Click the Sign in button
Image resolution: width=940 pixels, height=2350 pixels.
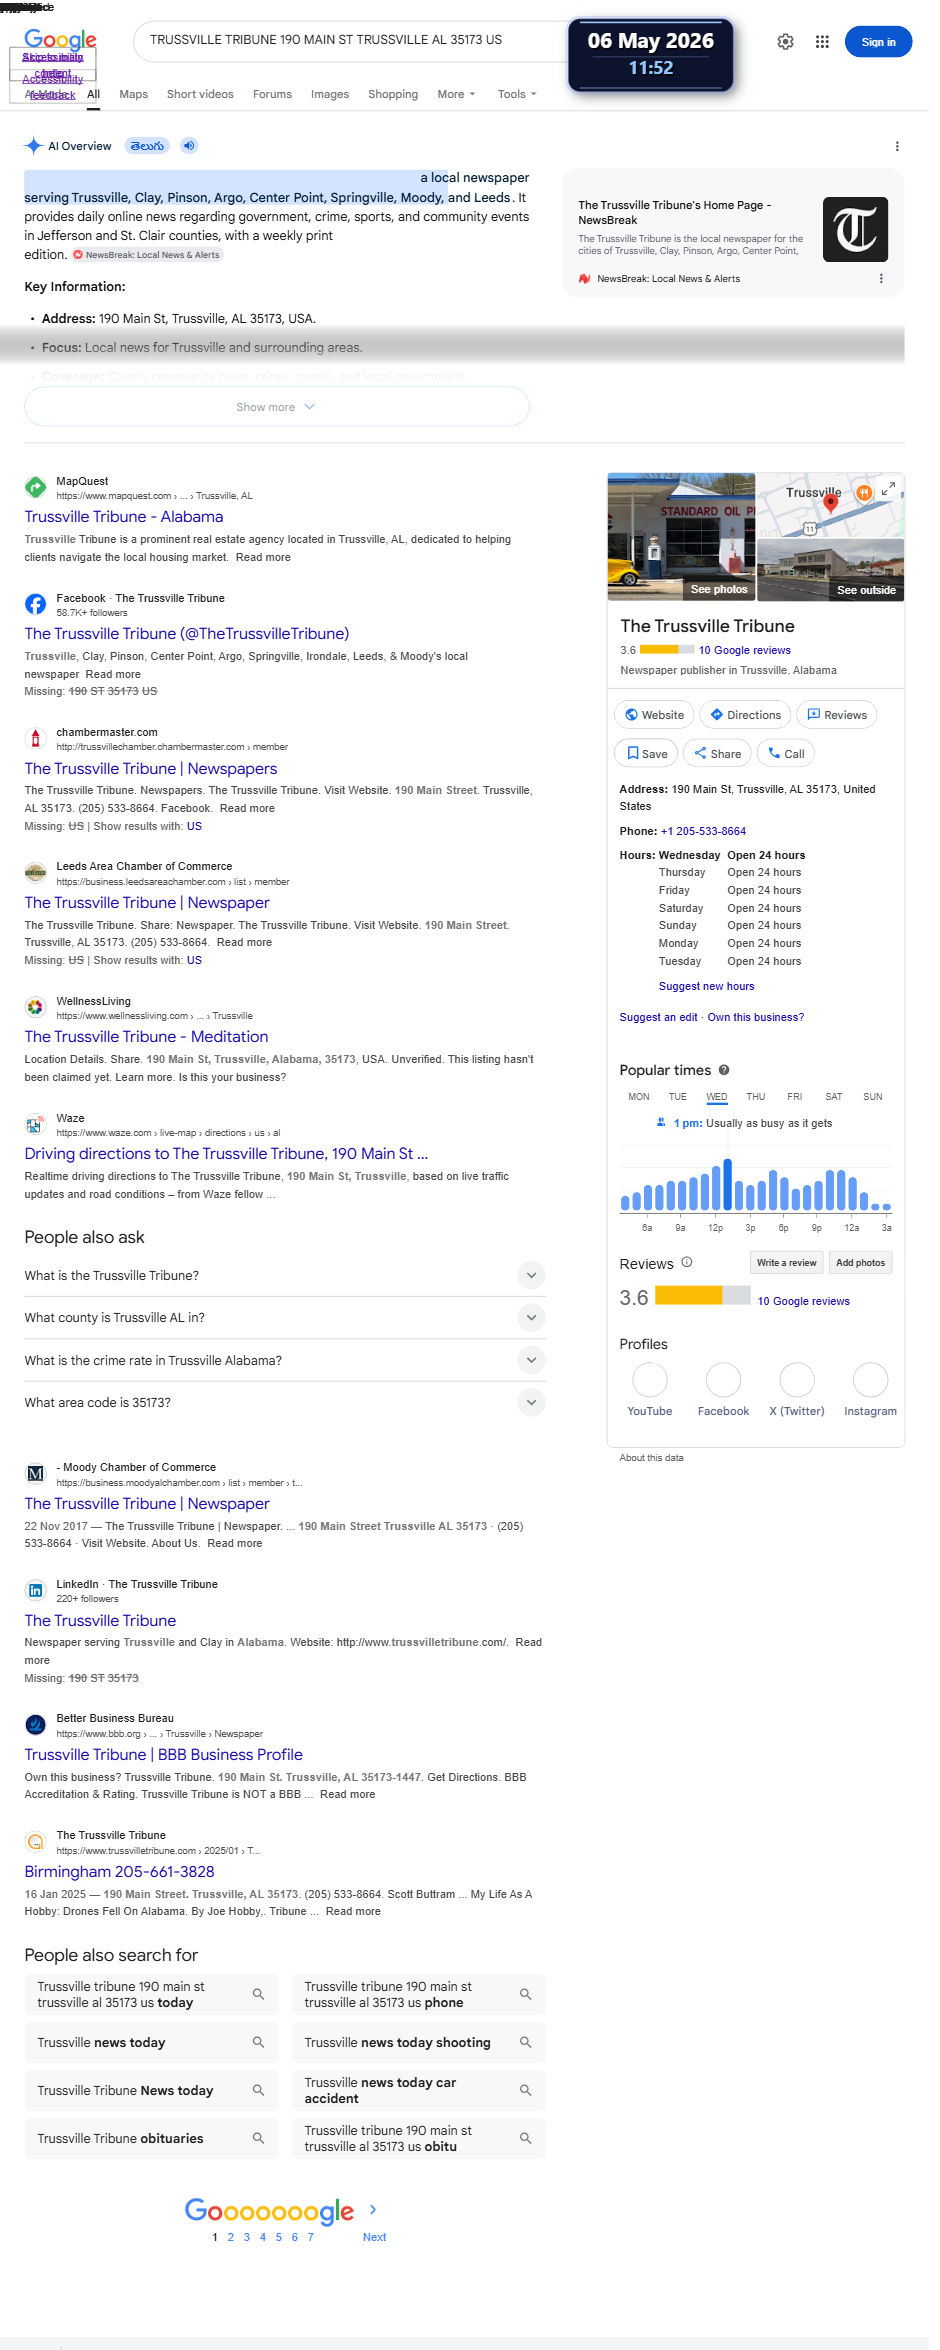click(879, 42)
